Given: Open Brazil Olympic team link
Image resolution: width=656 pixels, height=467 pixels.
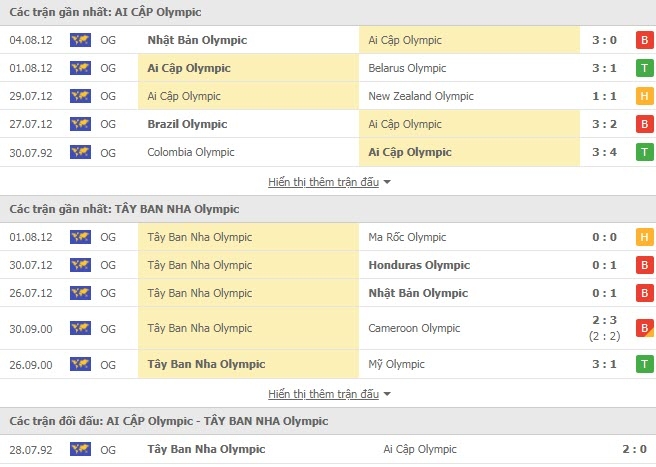Looking at the screenshot, I should tap(187, 124).
